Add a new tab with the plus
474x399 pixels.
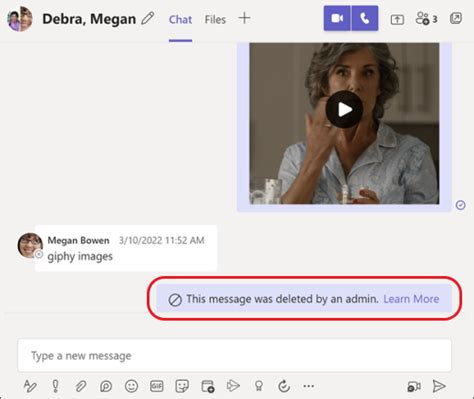pos(244,18)
